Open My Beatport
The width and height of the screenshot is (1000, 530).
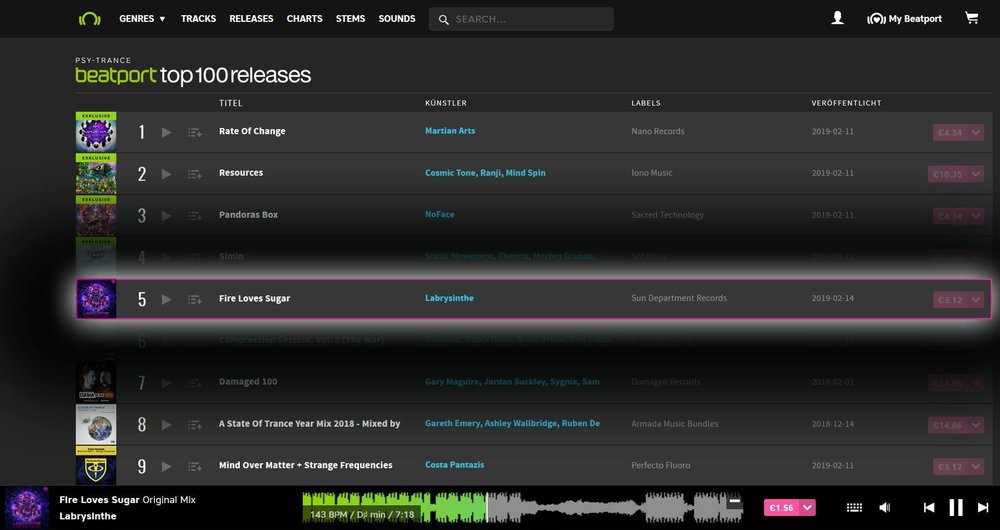tap(905, 19)
